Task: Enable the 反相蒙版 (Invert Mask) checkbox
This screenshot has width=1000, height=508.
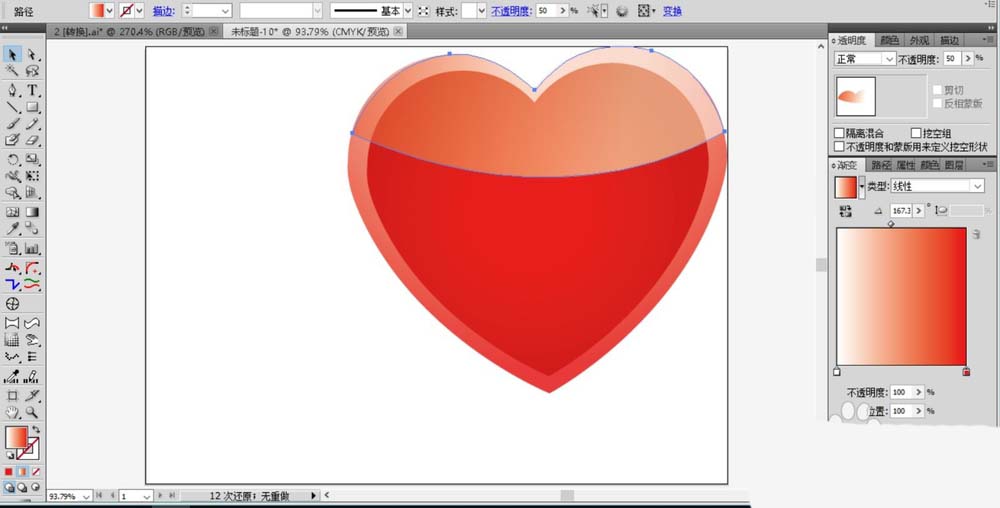Action: click(x=937, y=103)
